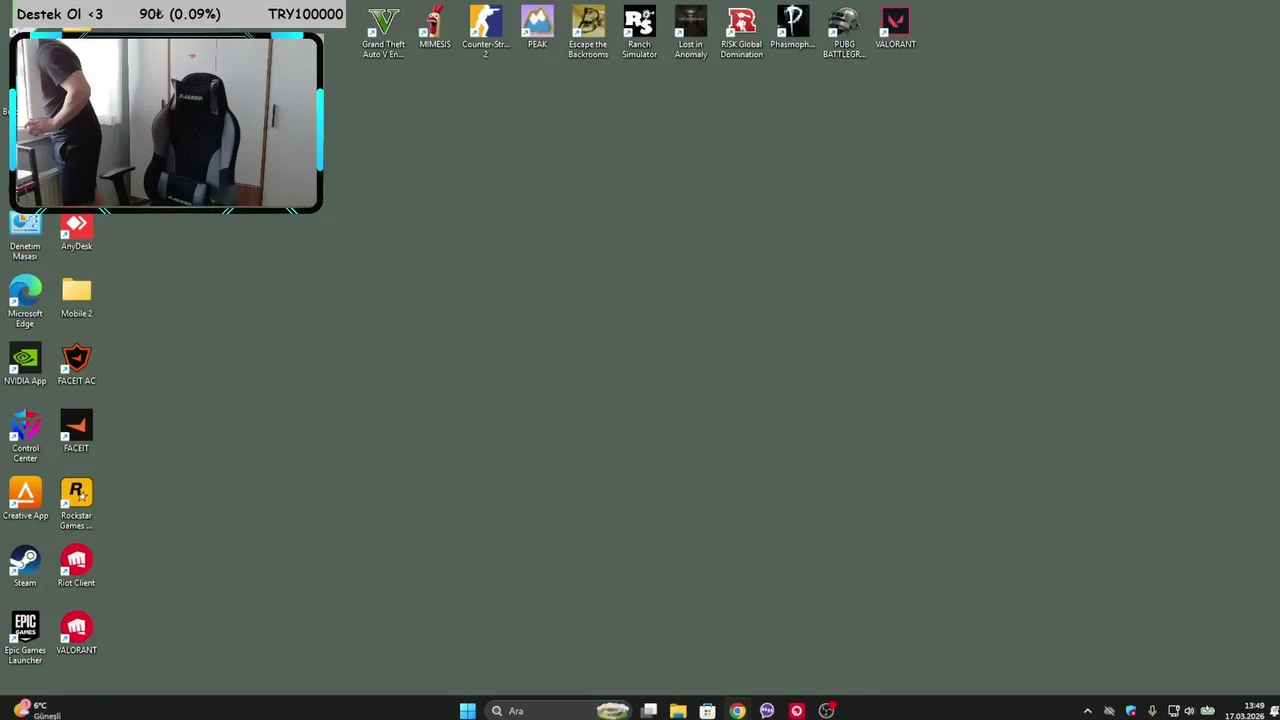Click the 90₺ (0.09%) progress text

point(180,14)
